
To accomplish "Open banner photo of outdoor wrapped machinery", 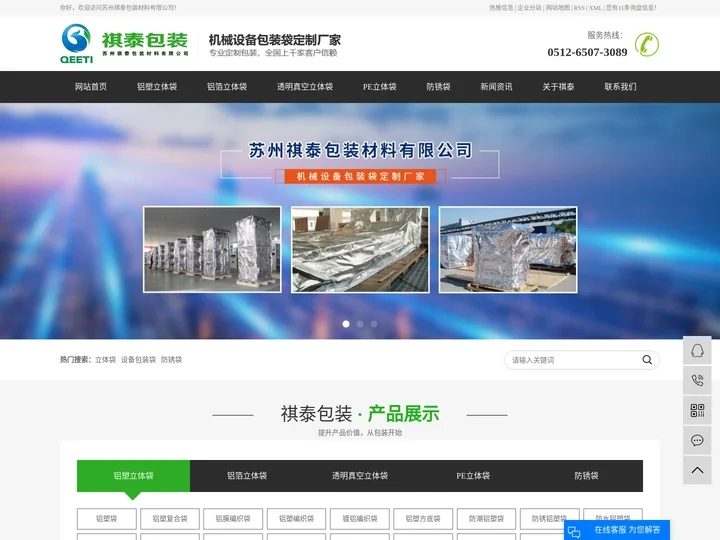I will [508, 249].
